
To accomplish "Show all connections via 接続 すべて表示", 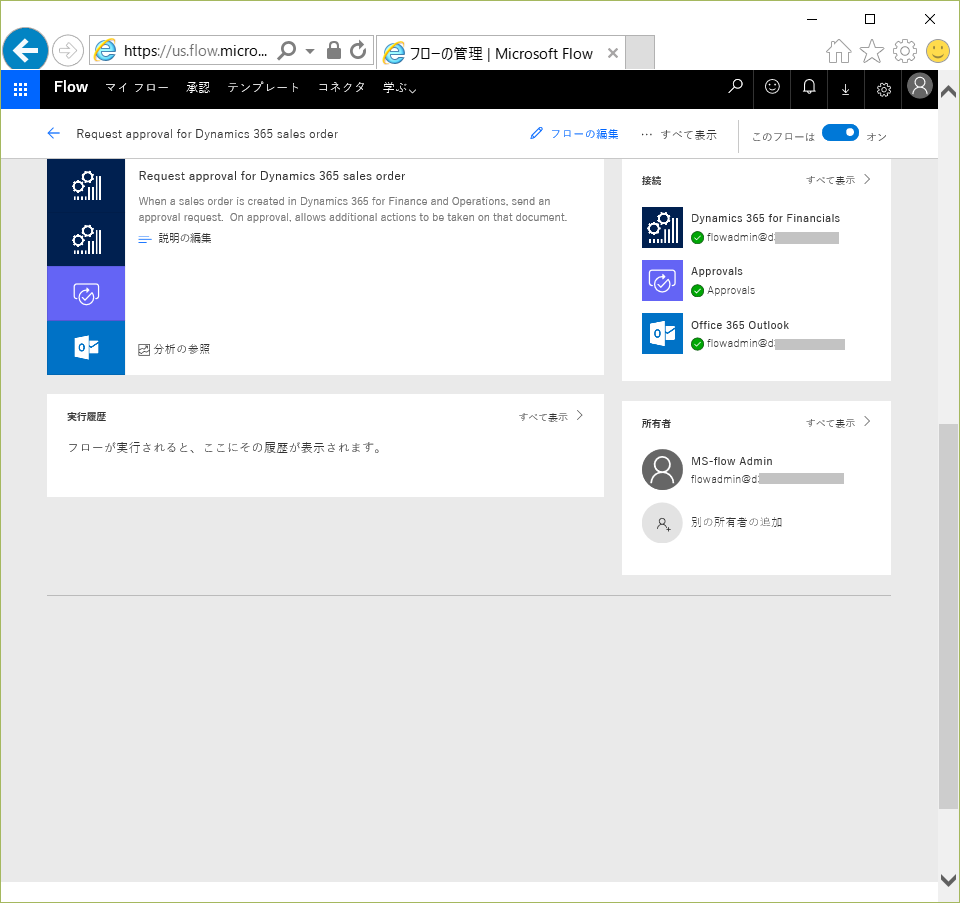I will tap(838, 180).
